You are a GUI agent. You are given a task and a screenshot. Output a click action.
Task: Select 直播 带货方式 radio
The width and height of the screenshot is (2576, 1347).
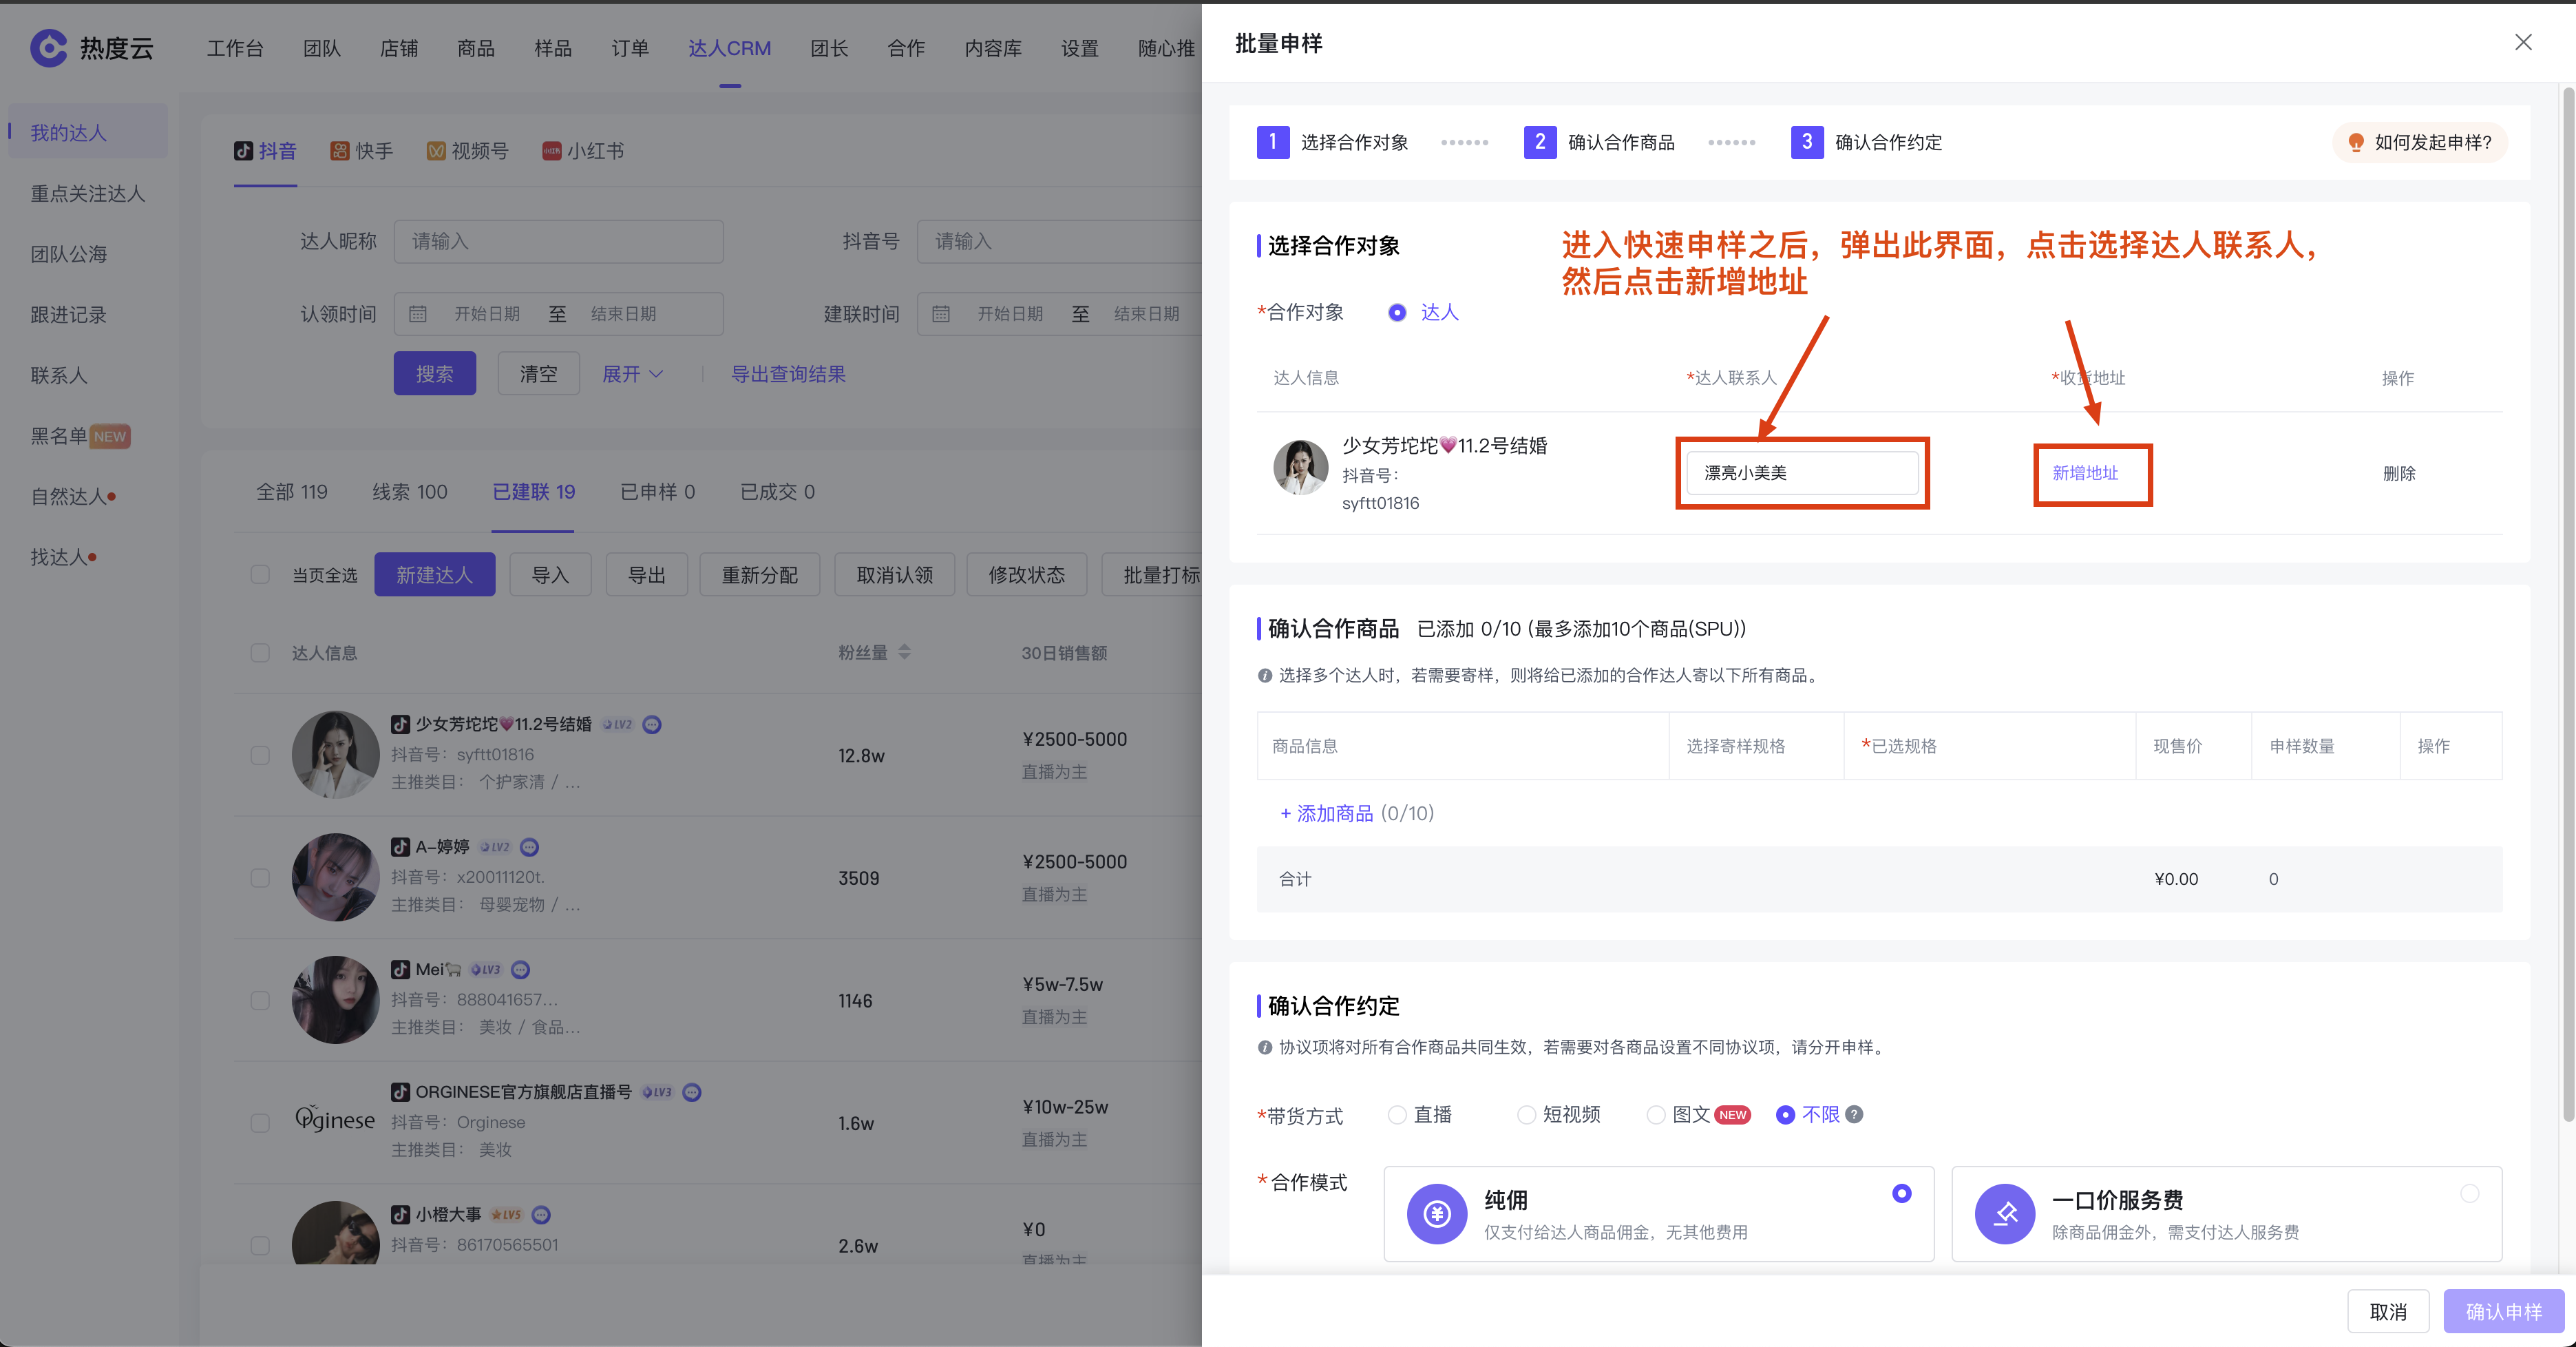tap(1397, 1115)
